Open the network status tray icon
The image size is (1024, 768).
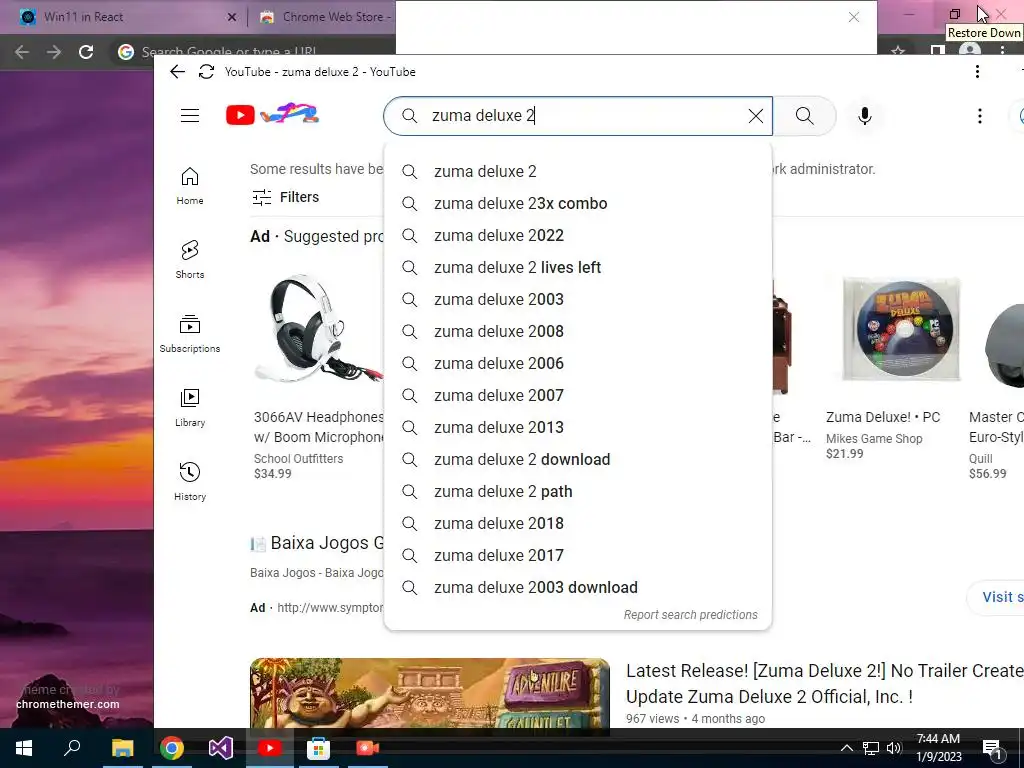pos(871,748)
